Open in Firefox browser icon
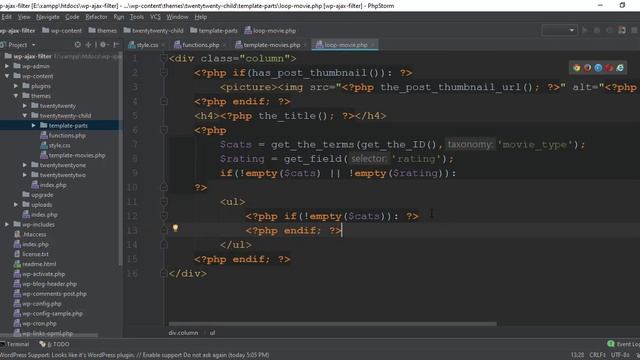Viewport: 640px width, 360px height. point(587,68)
